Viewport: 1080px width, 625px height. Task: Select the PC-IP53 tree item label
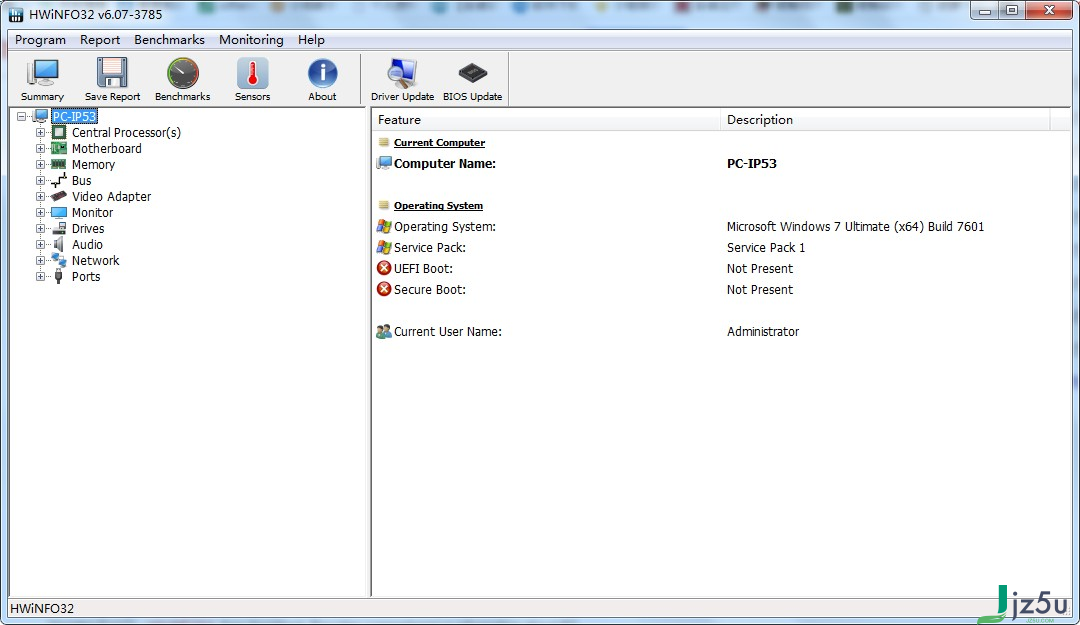(74, 116)
